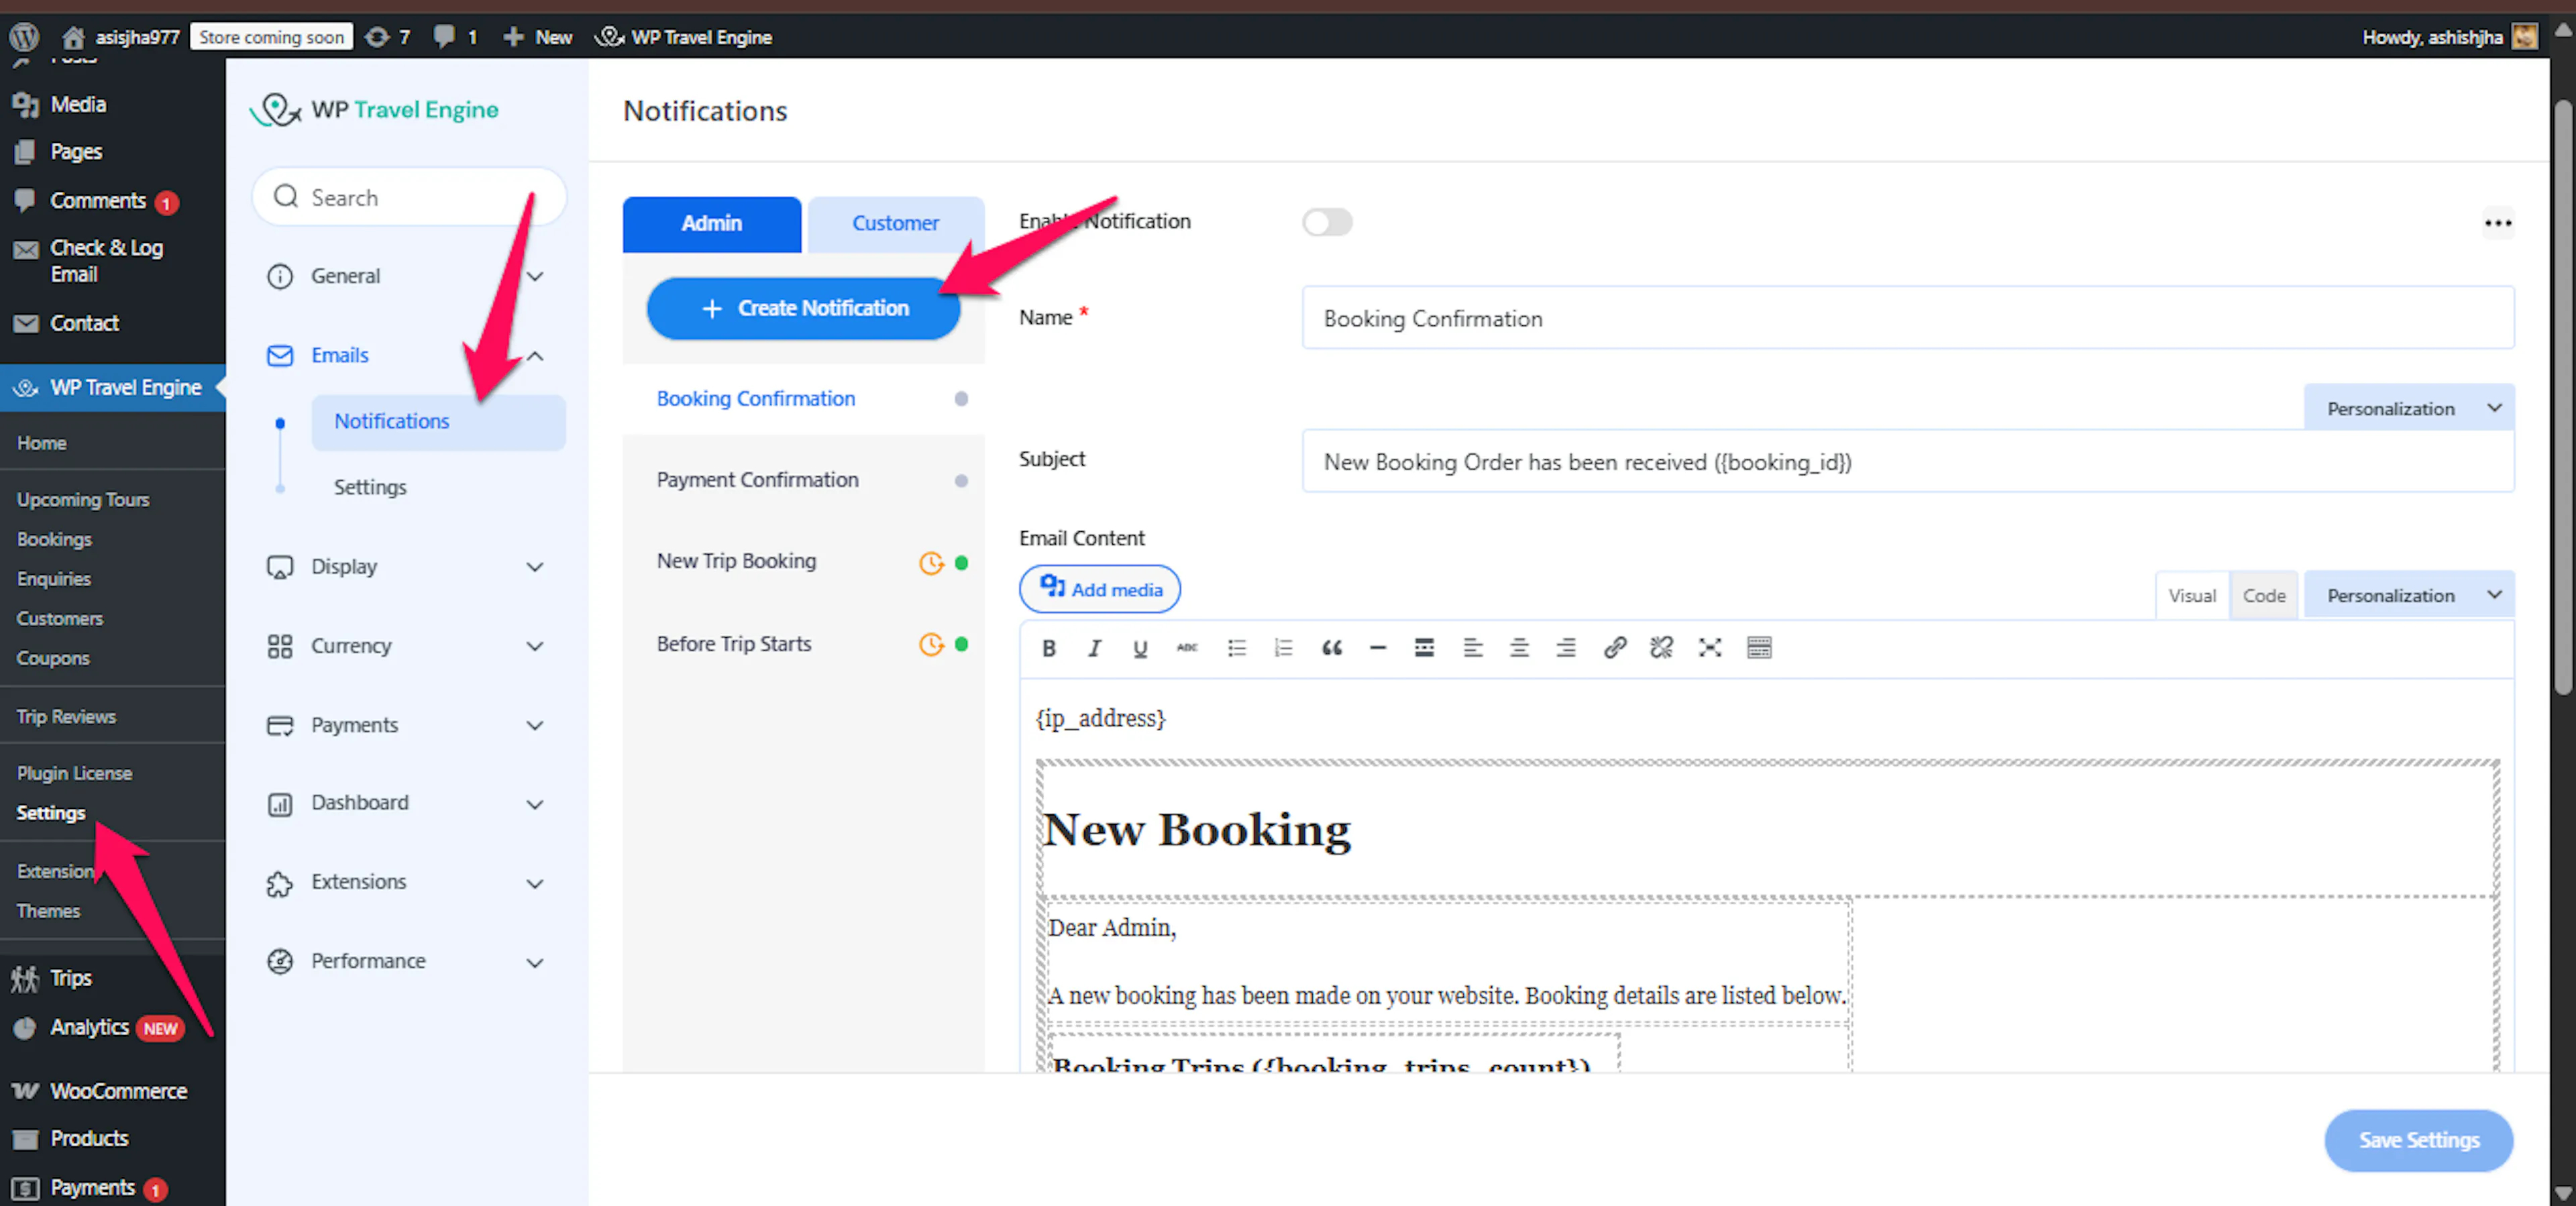This screenshot has width=2576, height=1206.
Task: Open the three-dot options menu
Action: click(x=2497, y=223)
